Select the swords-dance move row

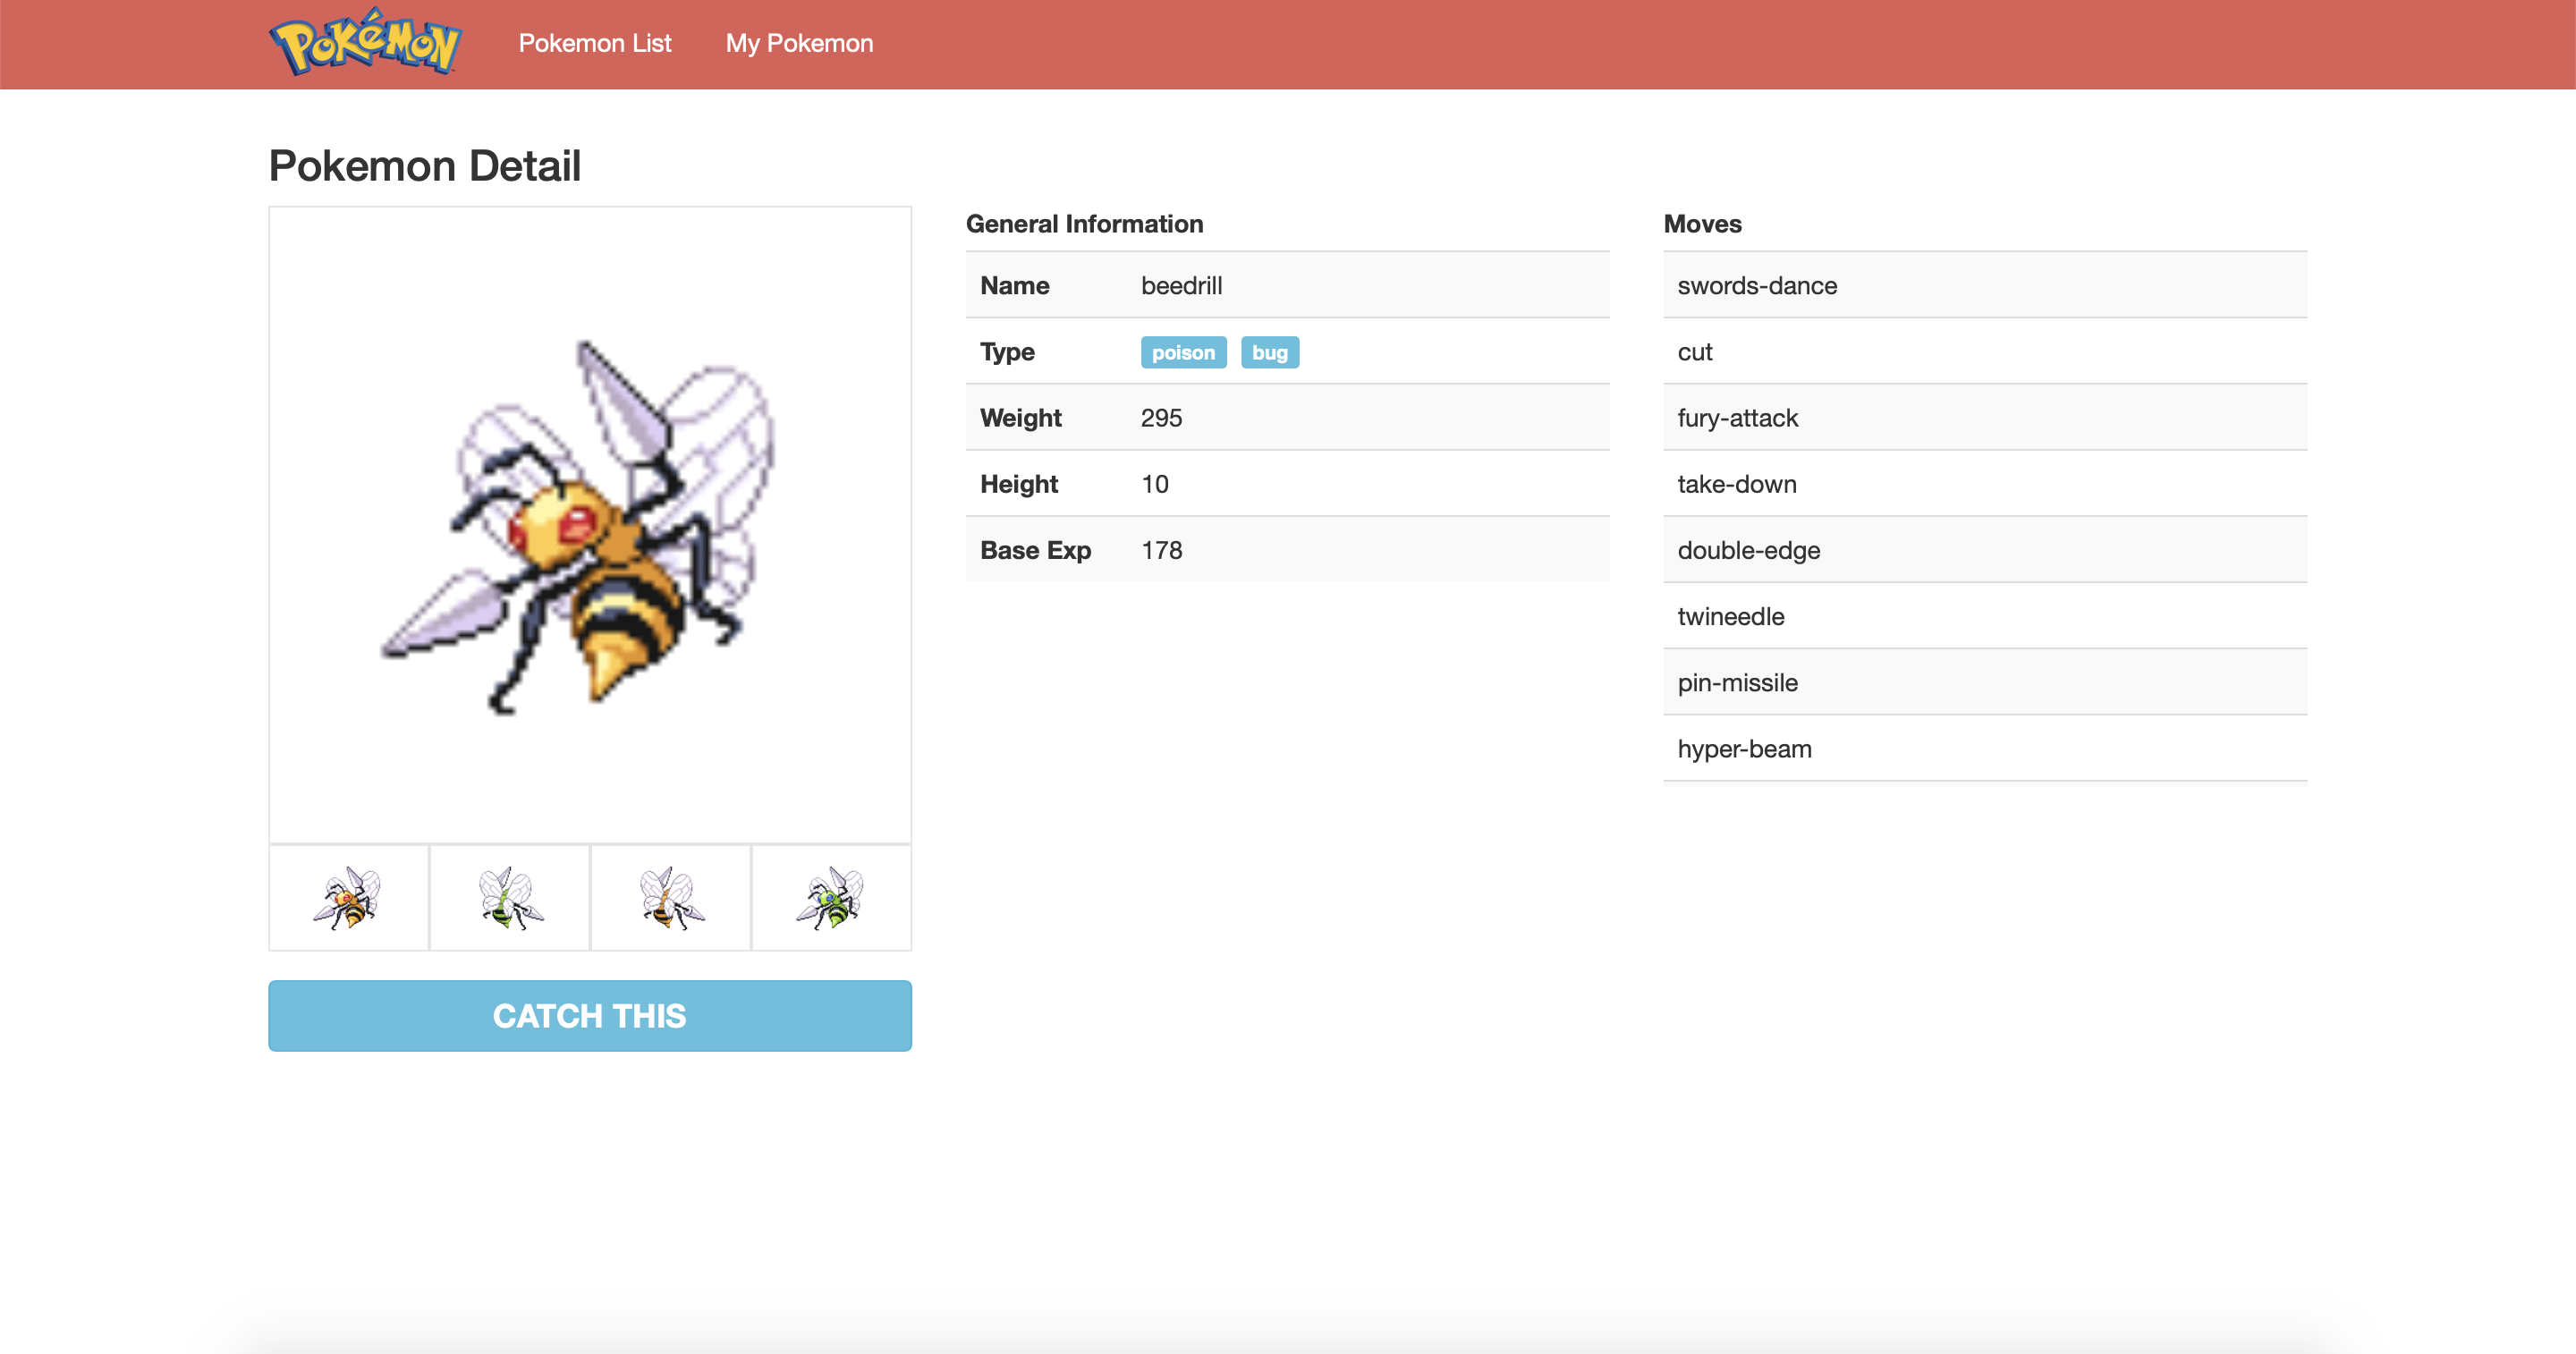click(x=1757, y=286)
